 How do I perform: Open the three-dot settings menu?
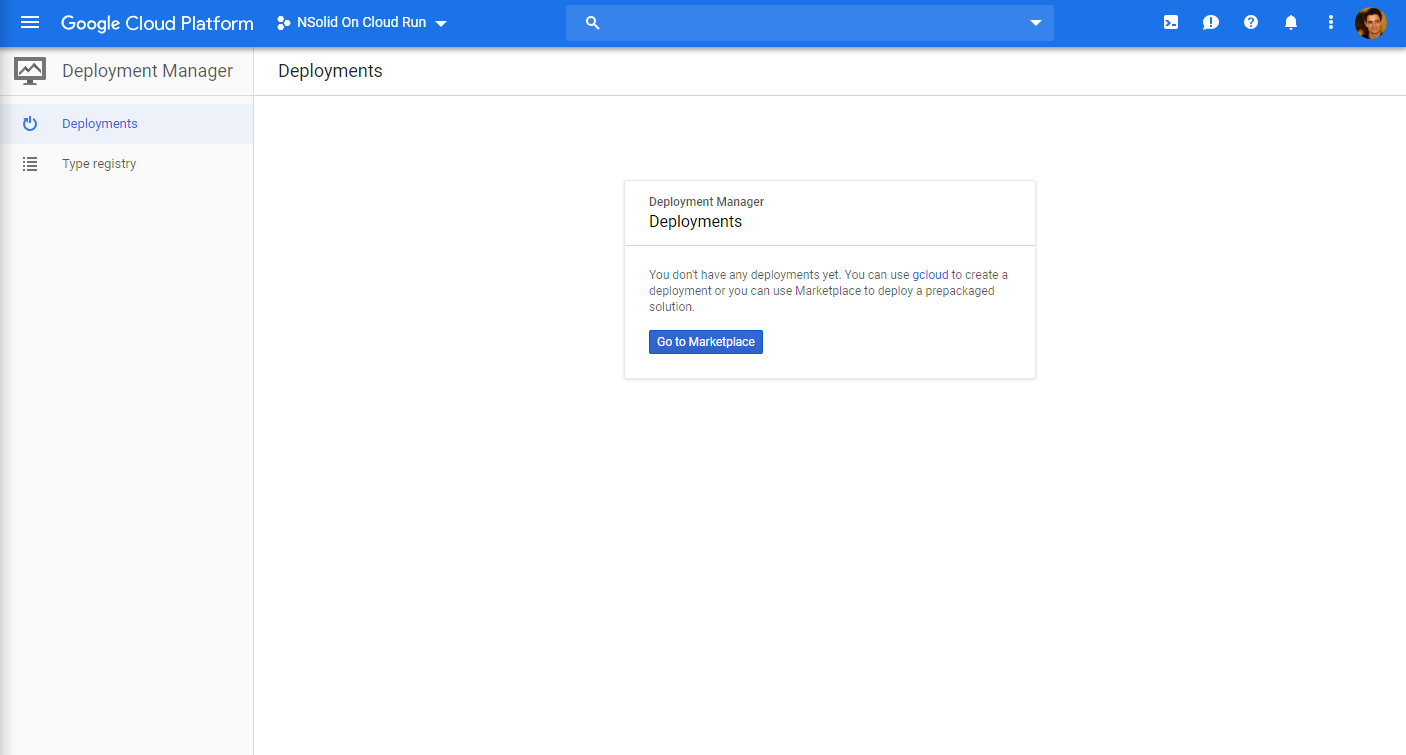pos(1331,22)
